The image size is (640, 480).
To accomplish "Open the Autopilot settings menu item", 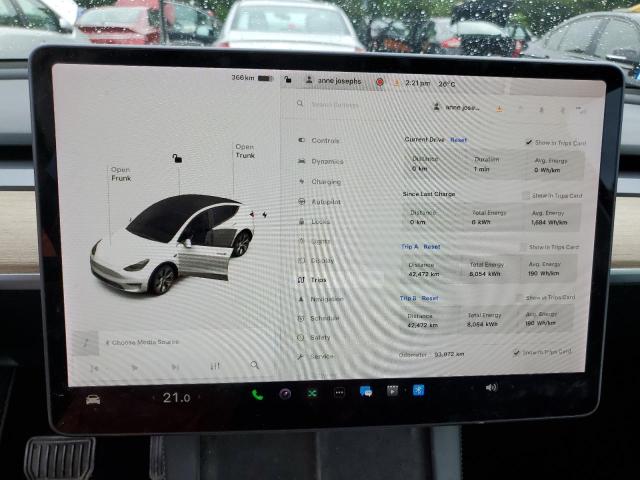I will tap(325, 202).
